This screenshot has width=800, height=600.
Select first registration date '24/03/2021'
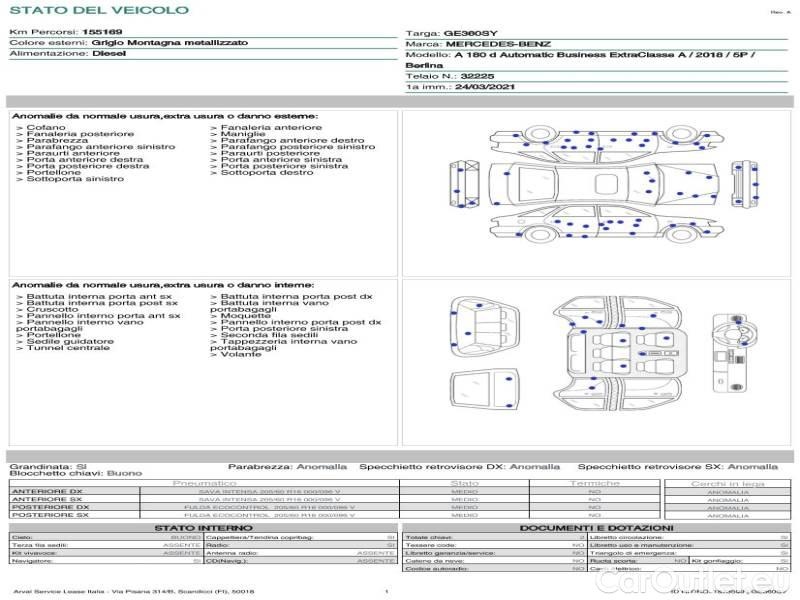485,87
